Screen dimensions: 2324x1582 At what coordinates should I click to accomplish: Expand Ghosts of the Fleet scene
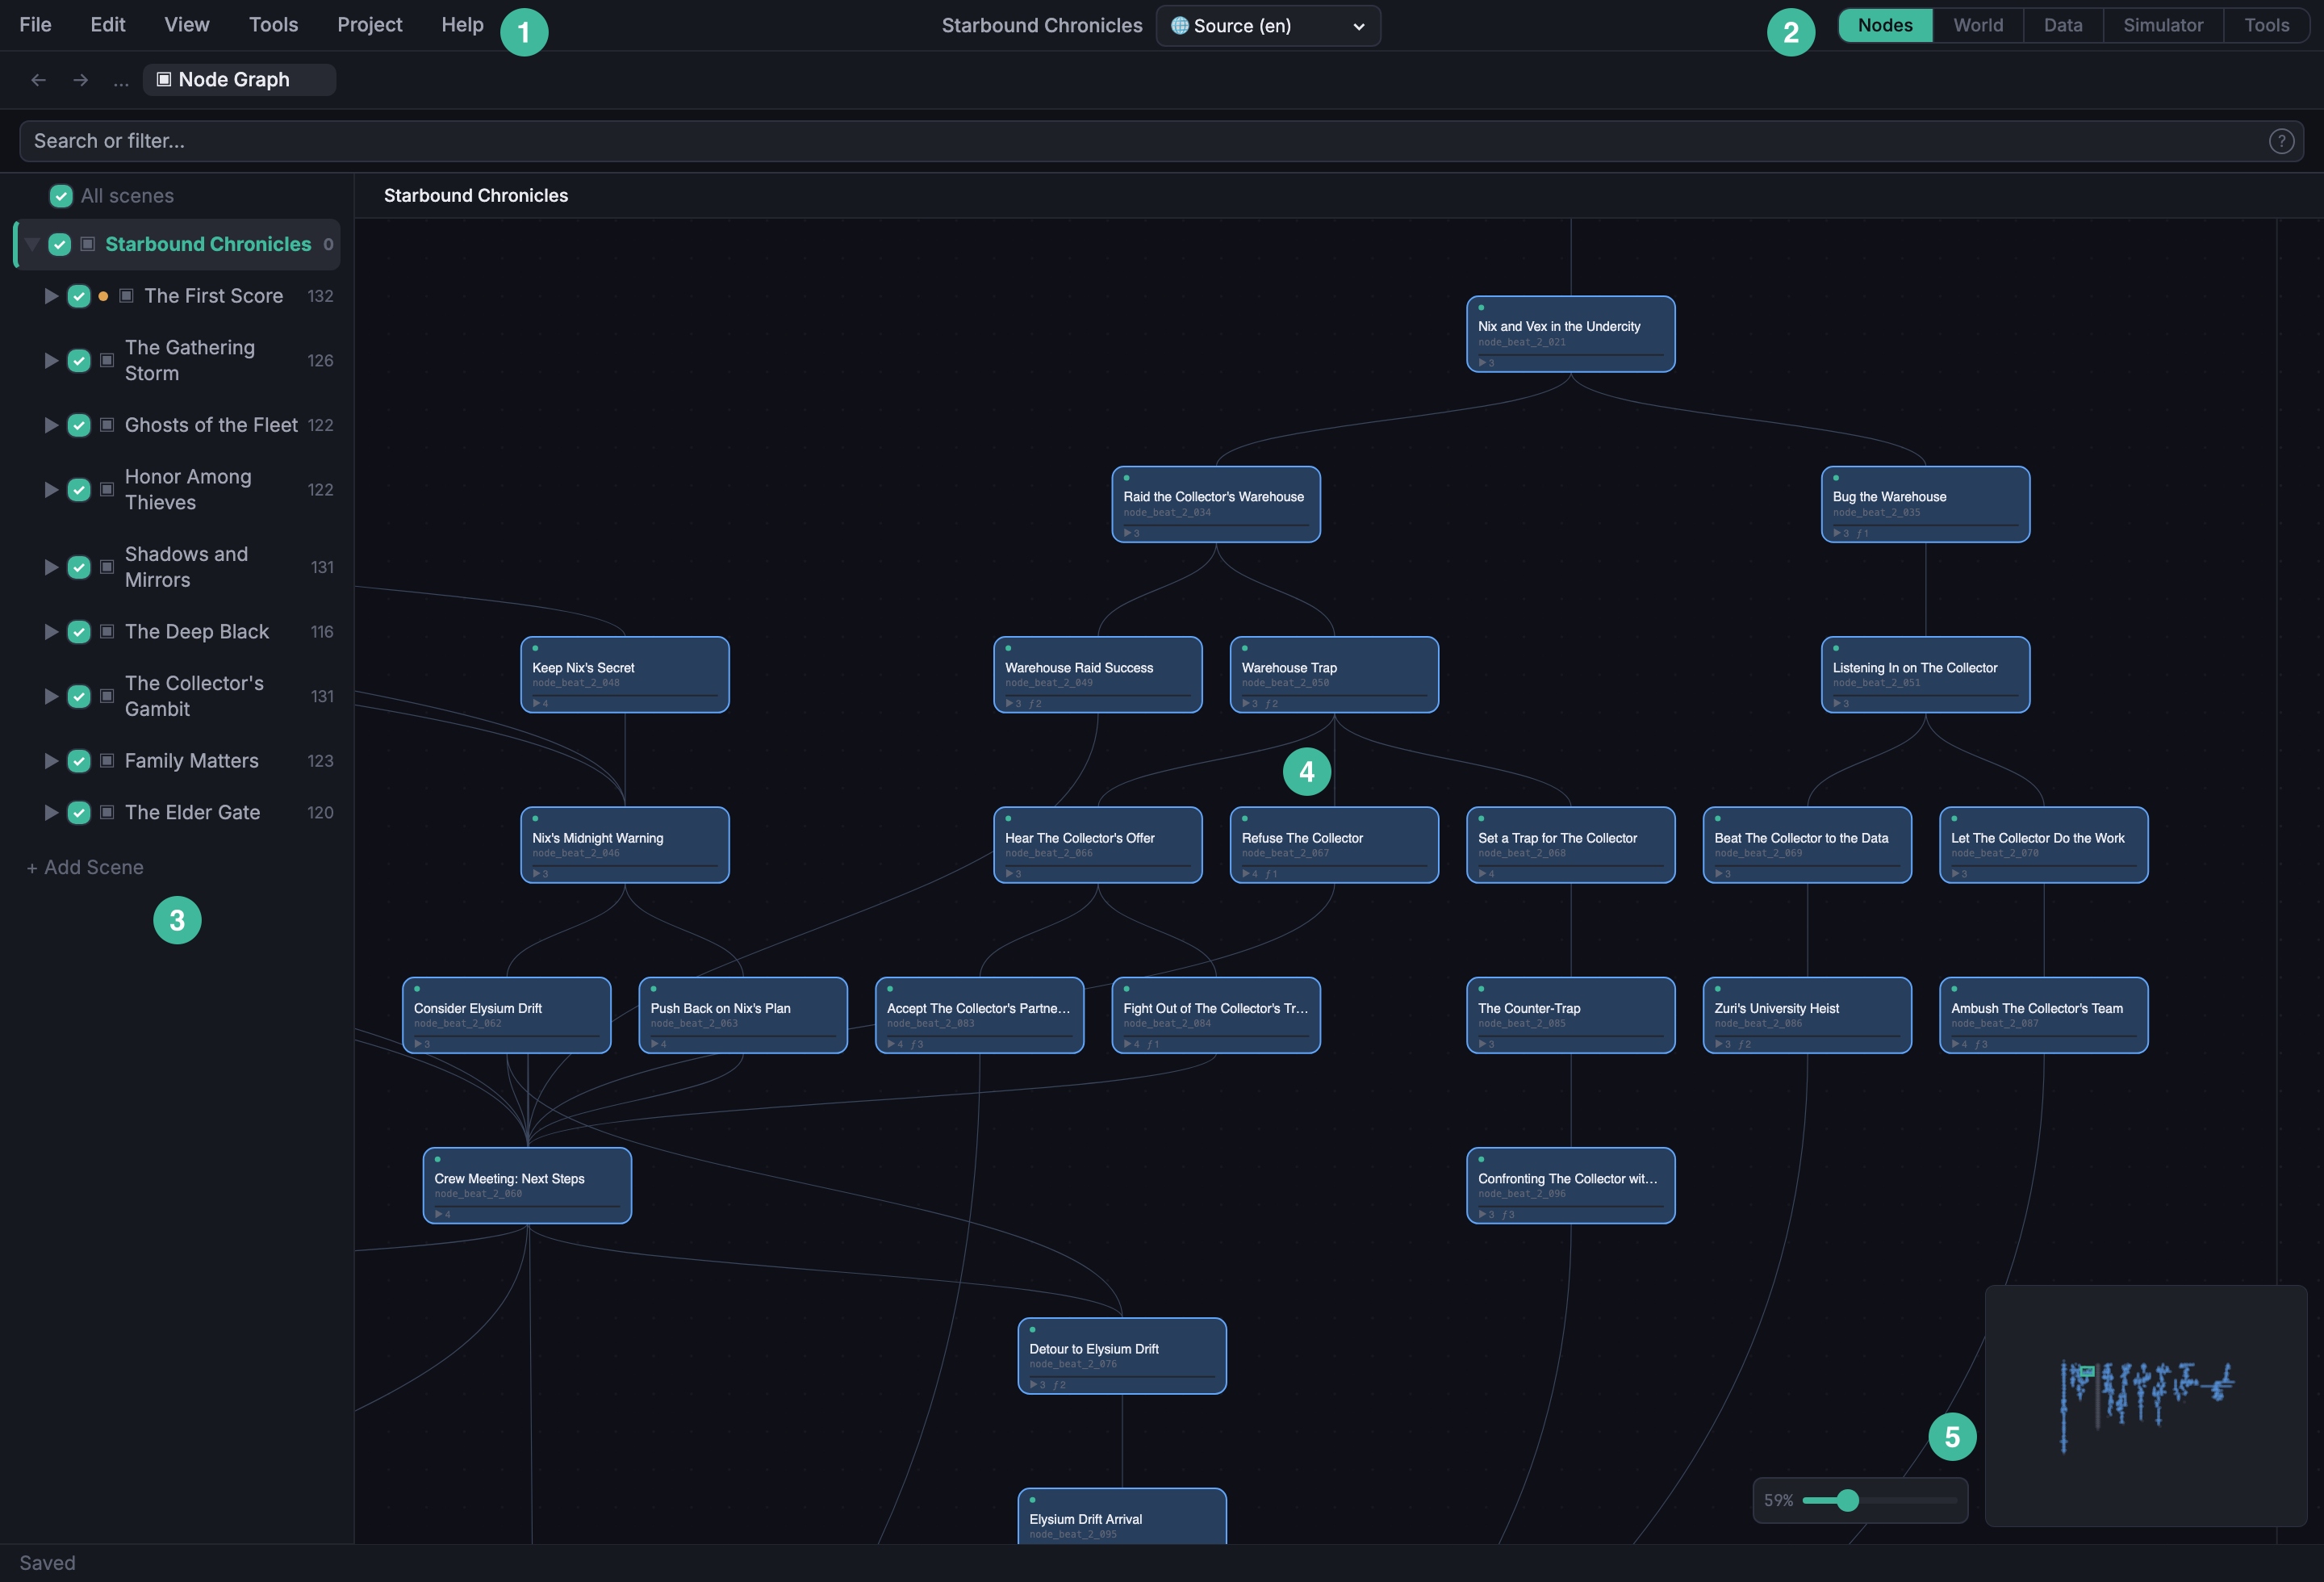(51, 425)
